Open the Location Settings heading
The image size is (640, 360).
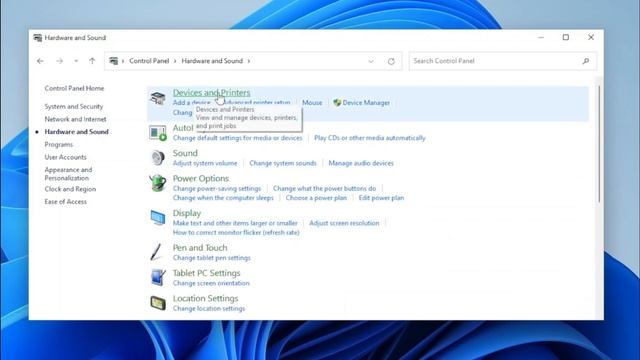click(205, 298)
